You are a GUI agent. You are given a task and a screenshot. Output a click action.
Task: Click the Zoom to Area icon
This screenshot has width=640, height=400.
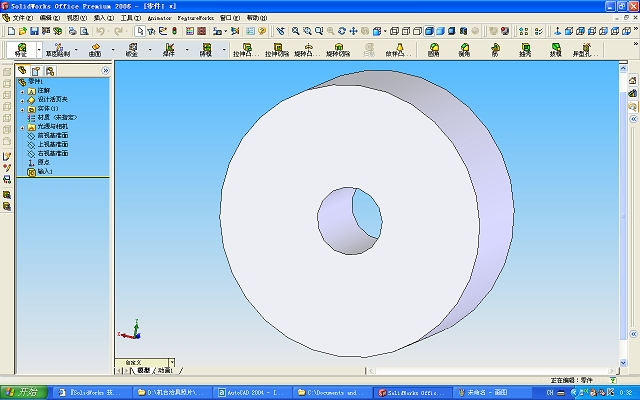(307, 31)
